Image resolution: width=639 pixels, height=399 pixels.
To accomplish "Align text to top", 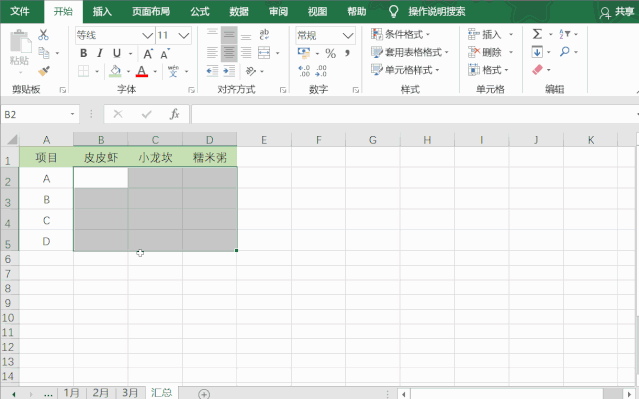I will [212, 35].
